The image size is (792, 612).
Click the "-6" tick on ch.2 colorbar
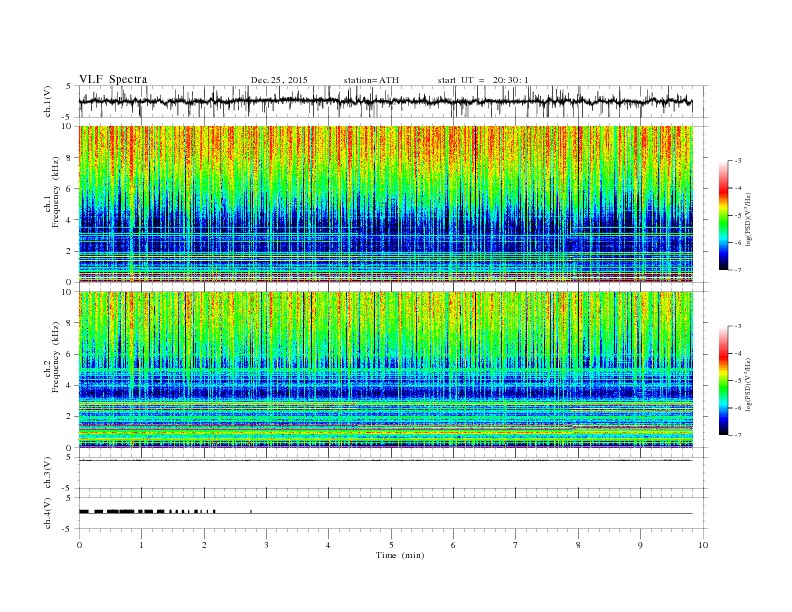(x=738, y=409)
